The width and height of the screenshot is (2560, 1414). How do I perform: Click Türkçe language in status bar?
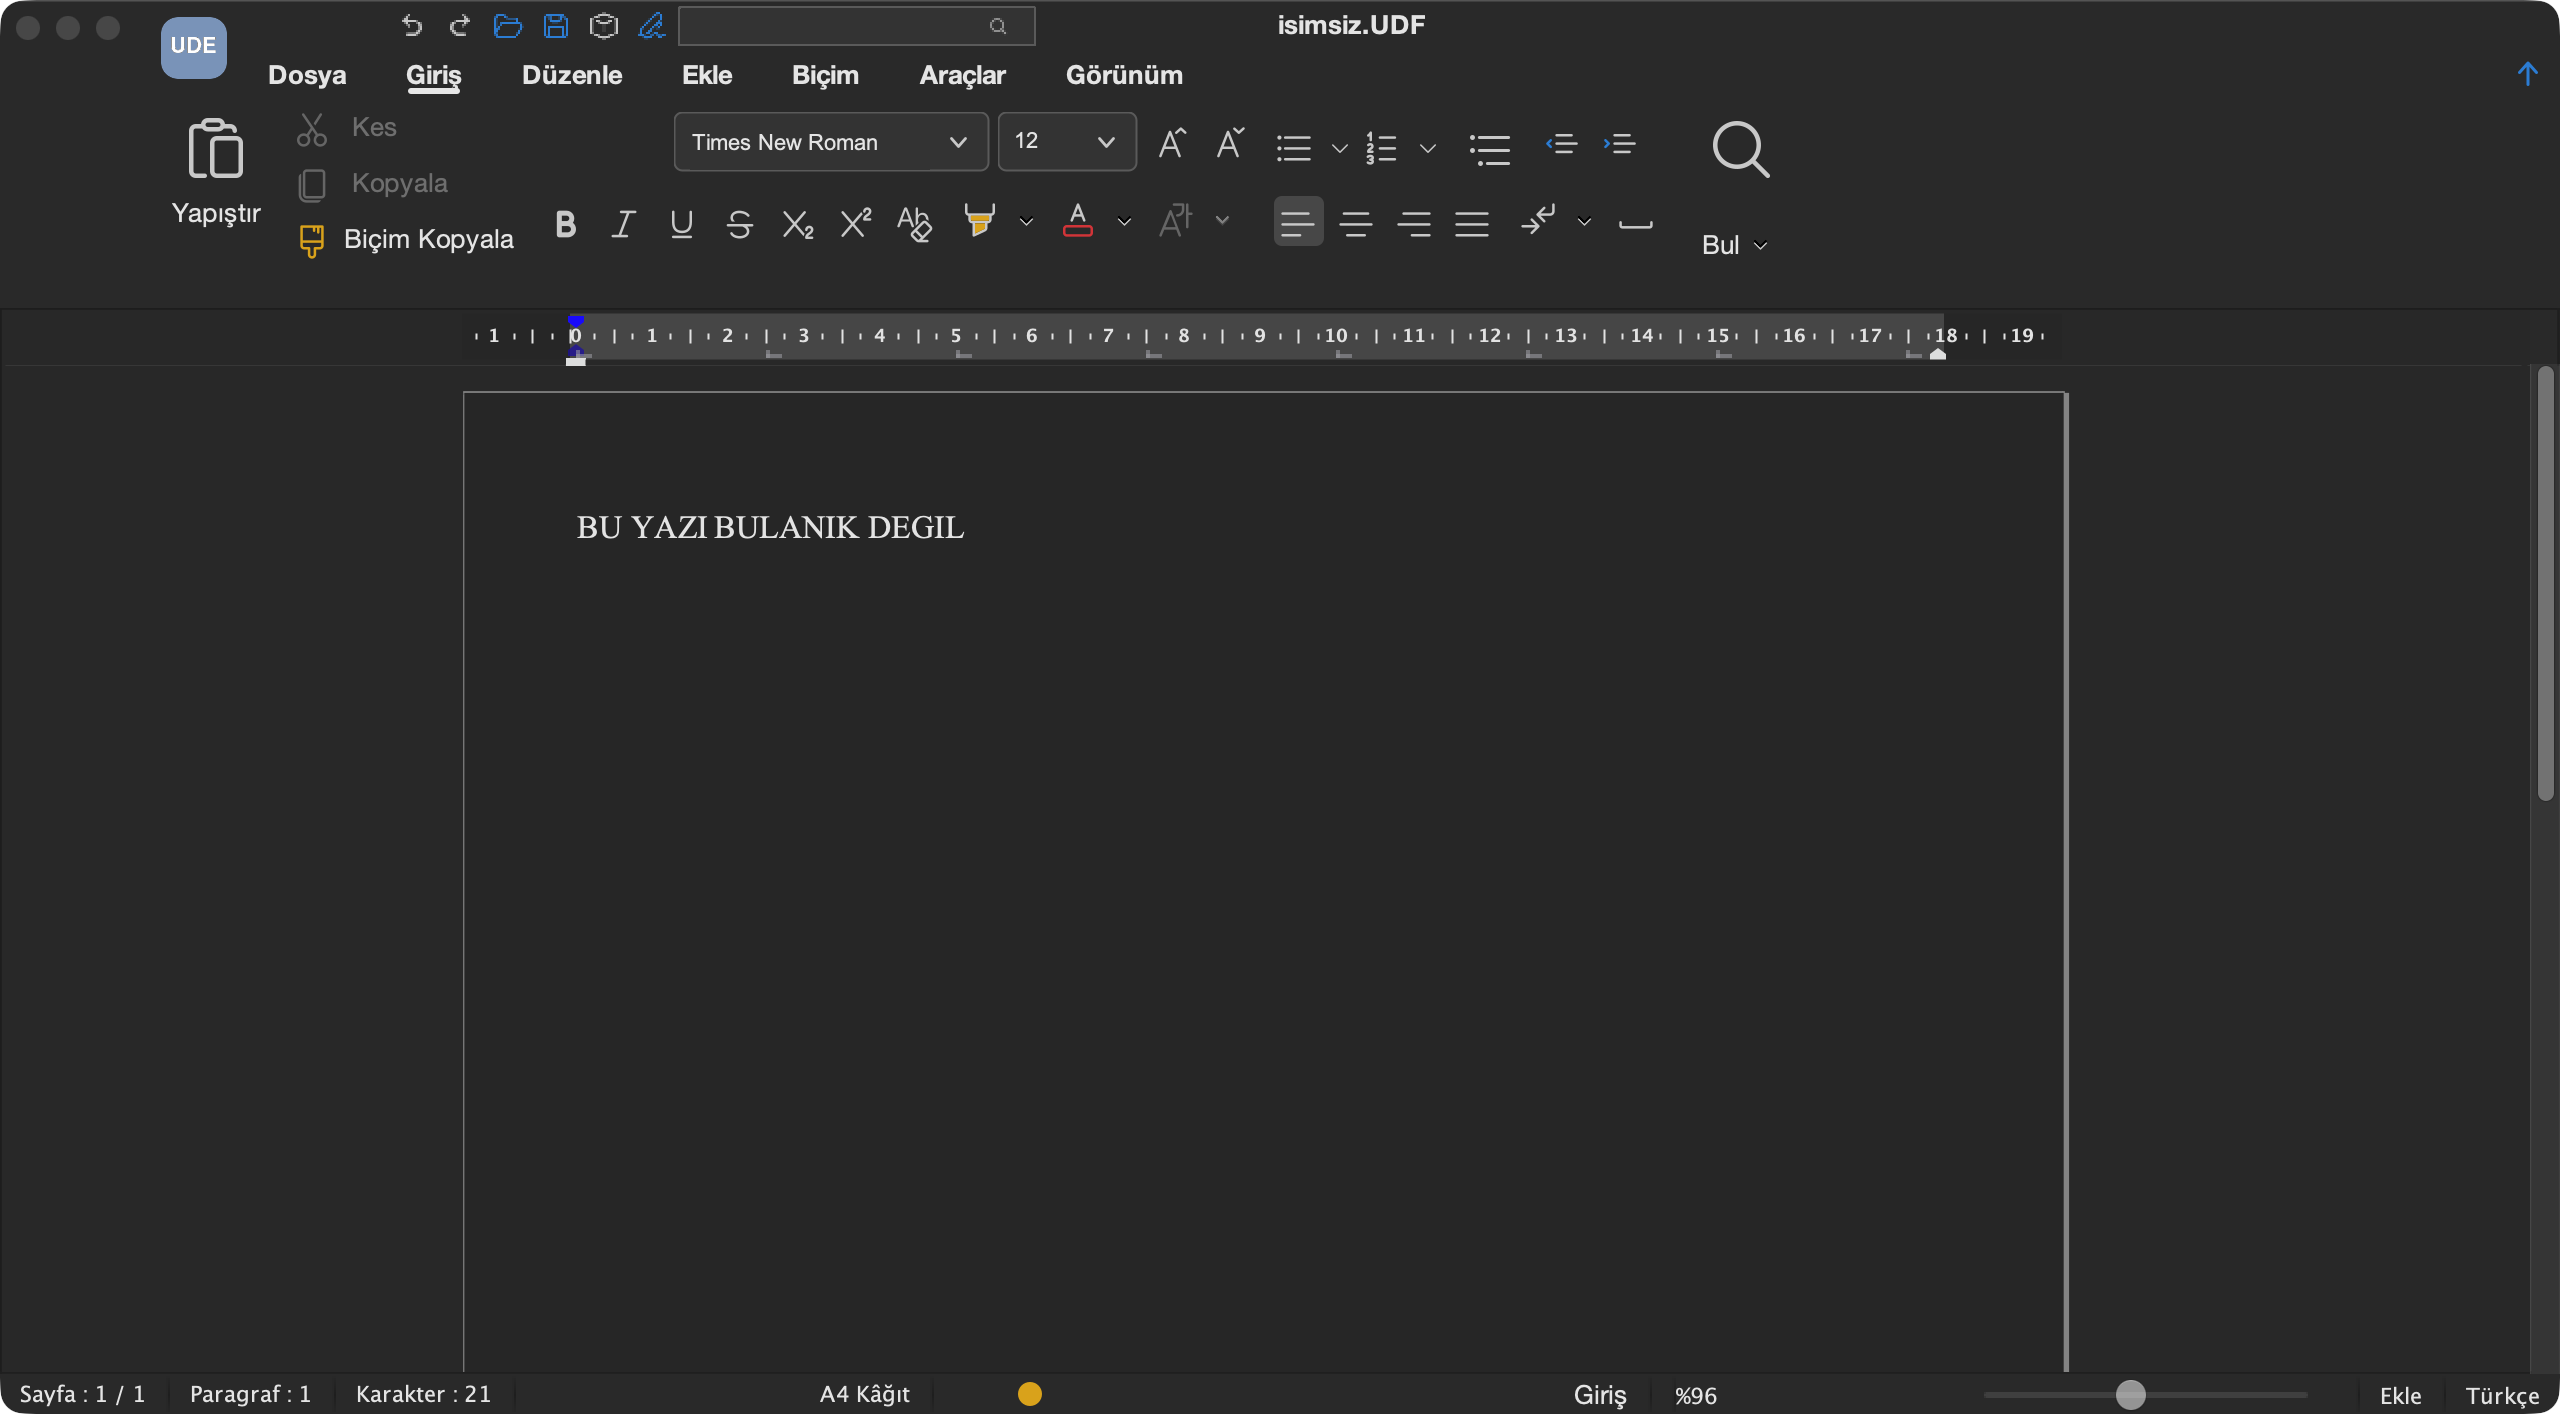coord(2502,1396)
